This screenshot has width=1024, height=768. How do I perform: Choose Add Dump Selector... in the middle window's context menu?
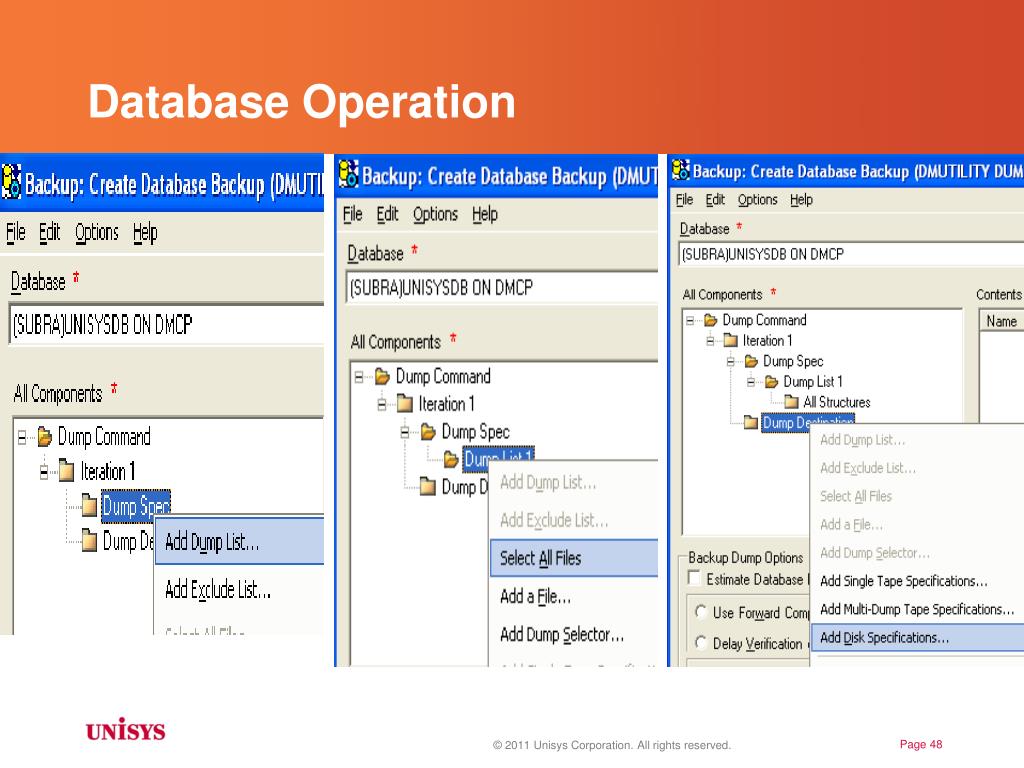(574, 634)
